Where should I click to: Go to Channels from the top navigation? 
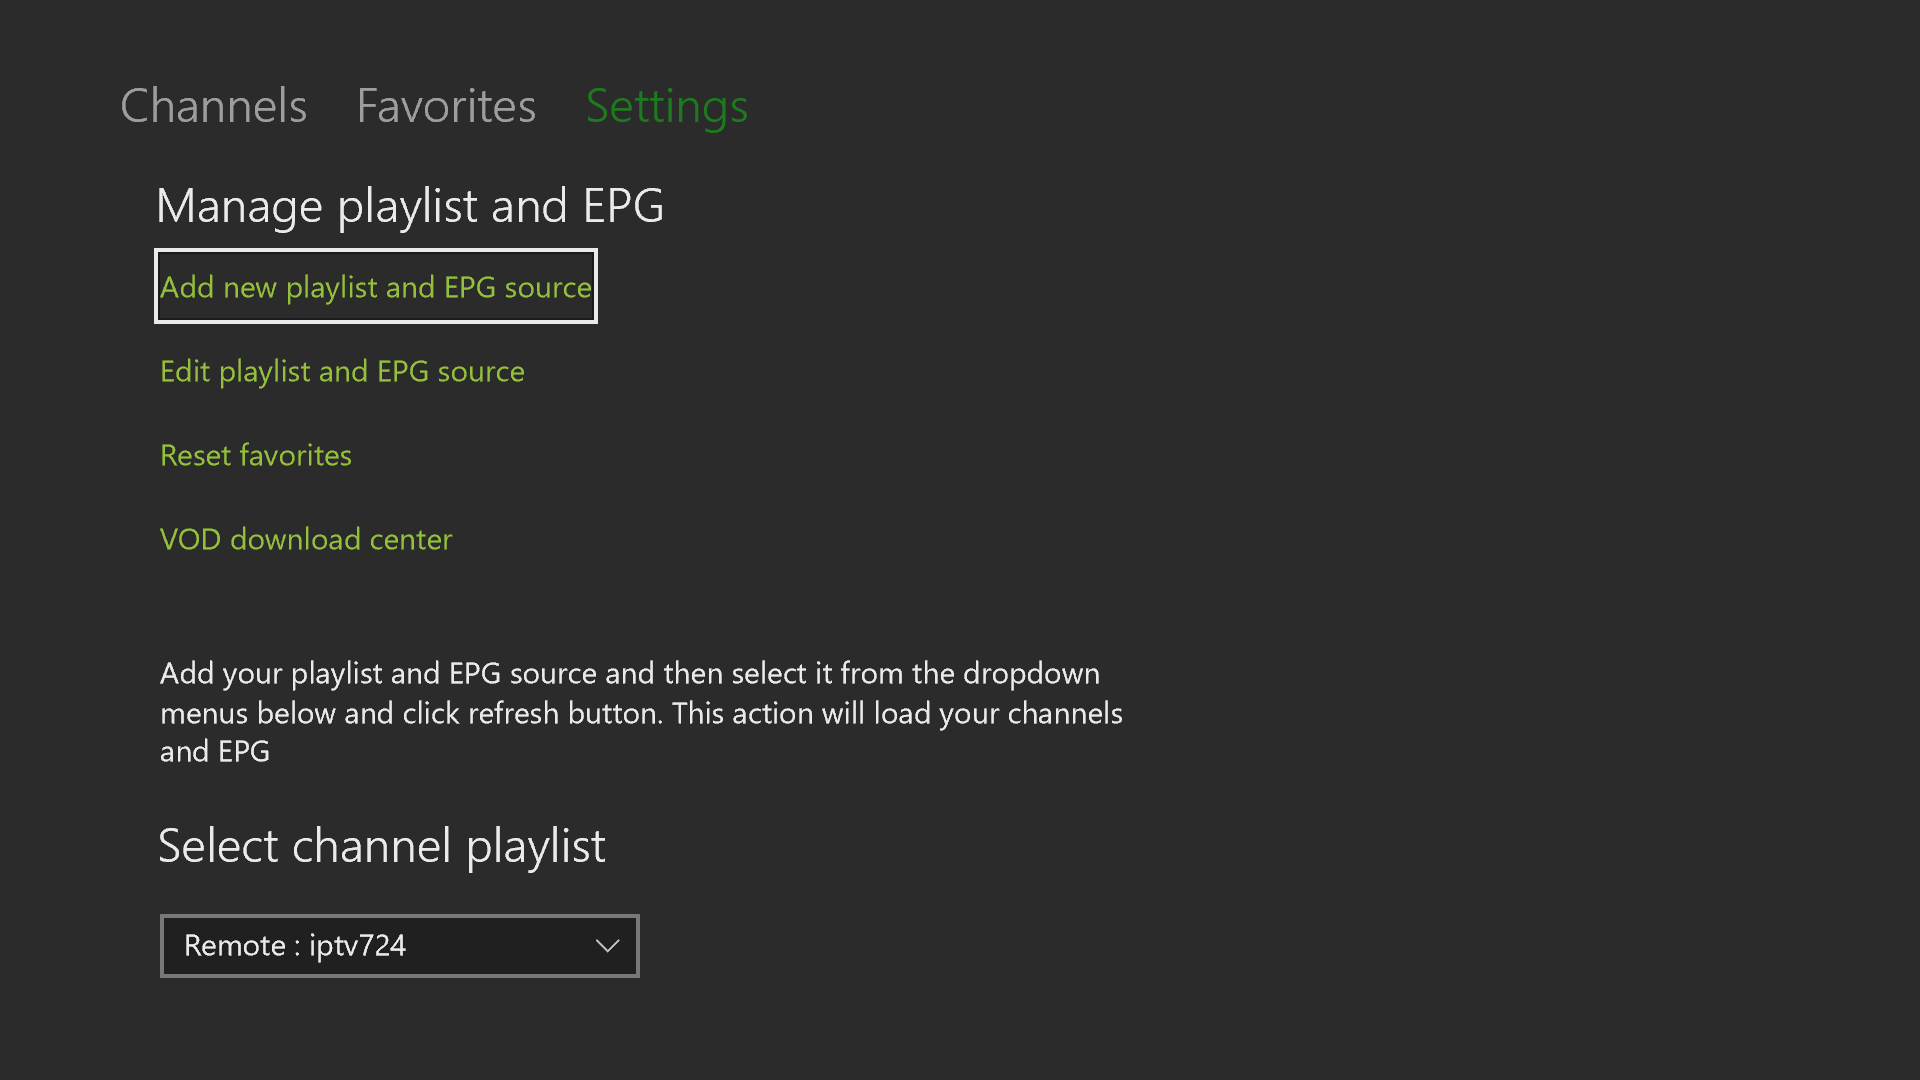pos(213,106)
